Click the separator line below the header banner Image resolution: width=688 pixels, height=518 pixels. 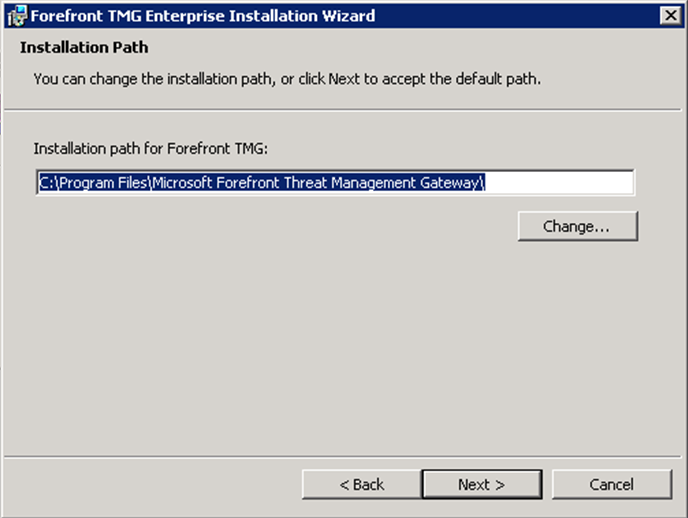[344, 108]
